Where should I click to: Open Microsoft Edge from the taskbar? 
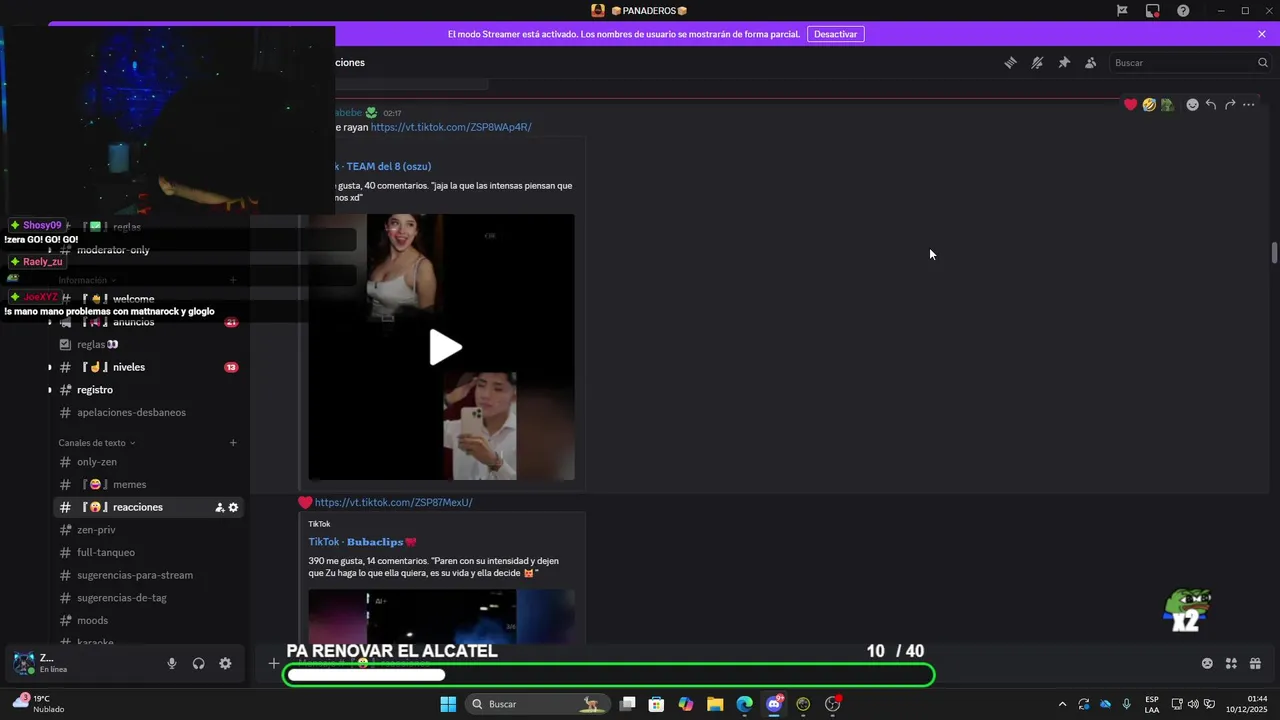(744, 704)
